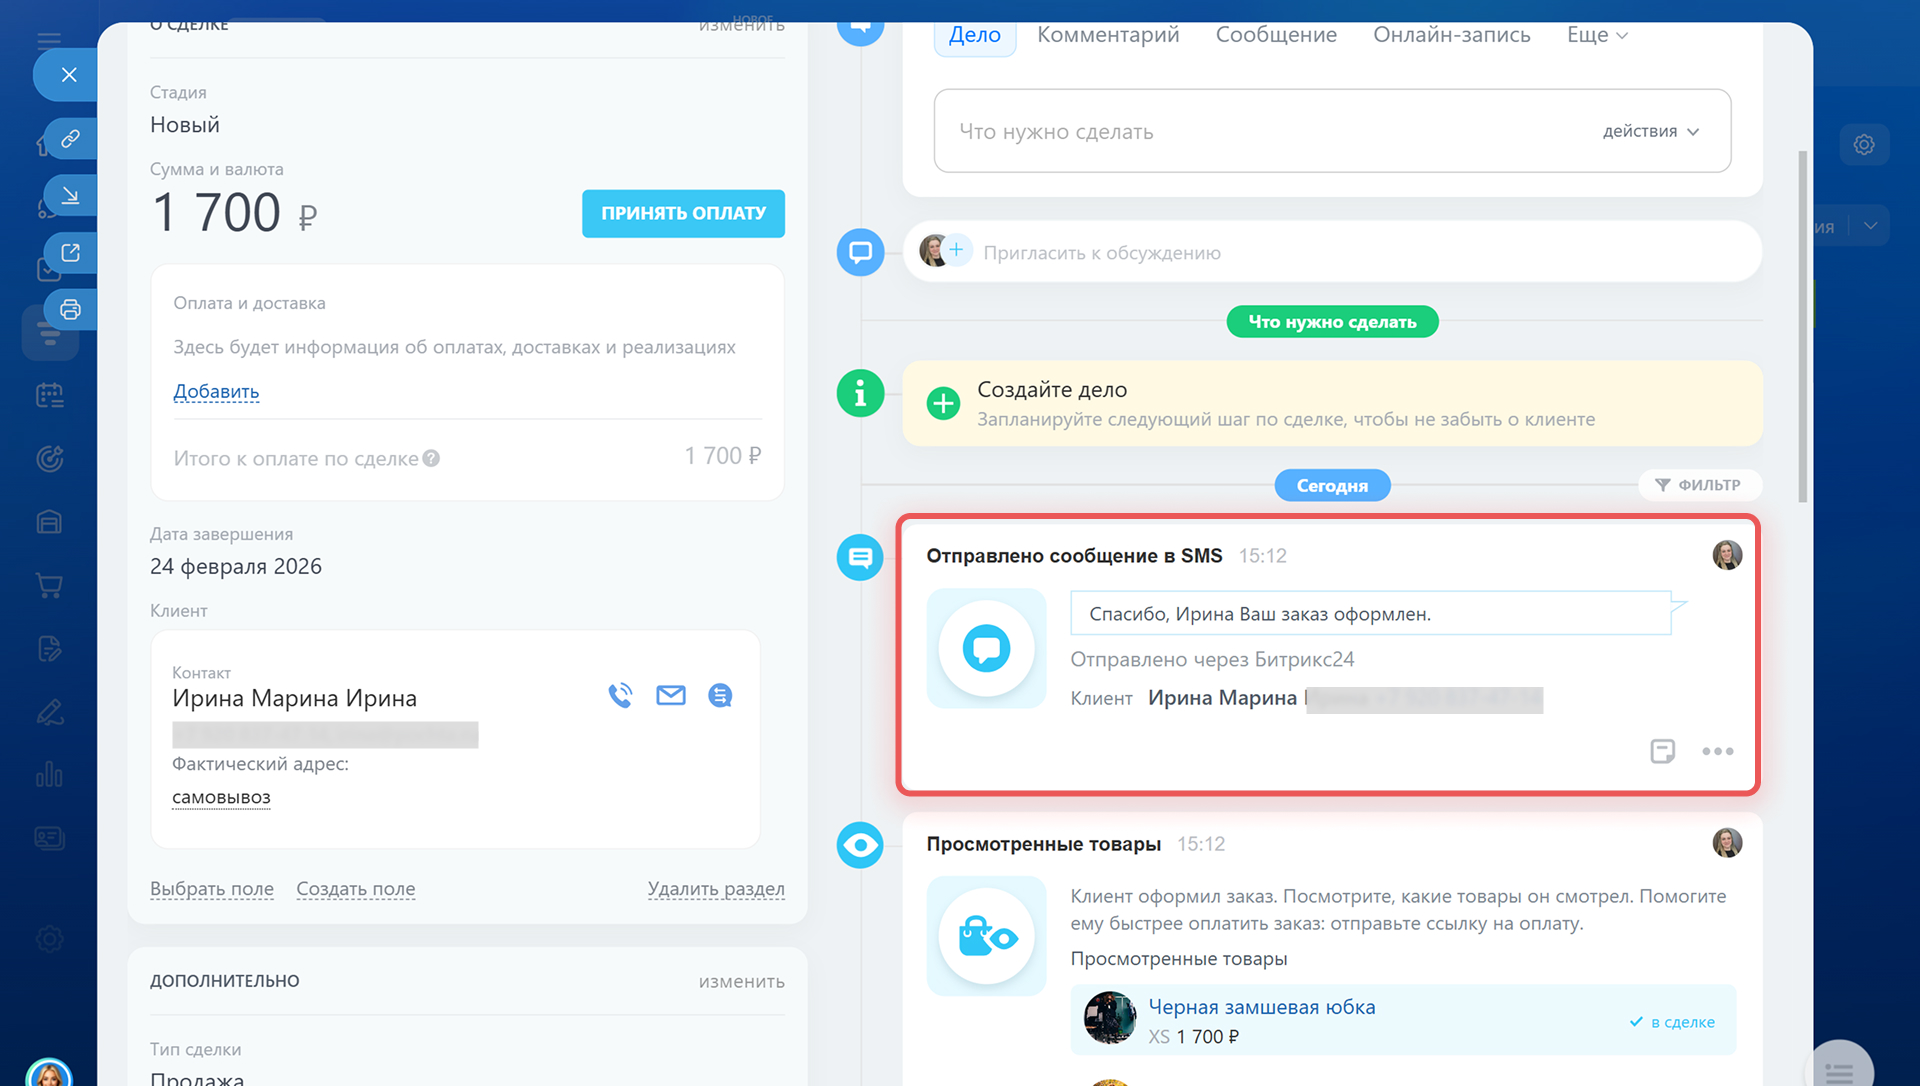Switch to the 'Комментарий' tab
Image resolution: width=1920 pixels, height=1086 pixels.
click(x=1108, y=35)
